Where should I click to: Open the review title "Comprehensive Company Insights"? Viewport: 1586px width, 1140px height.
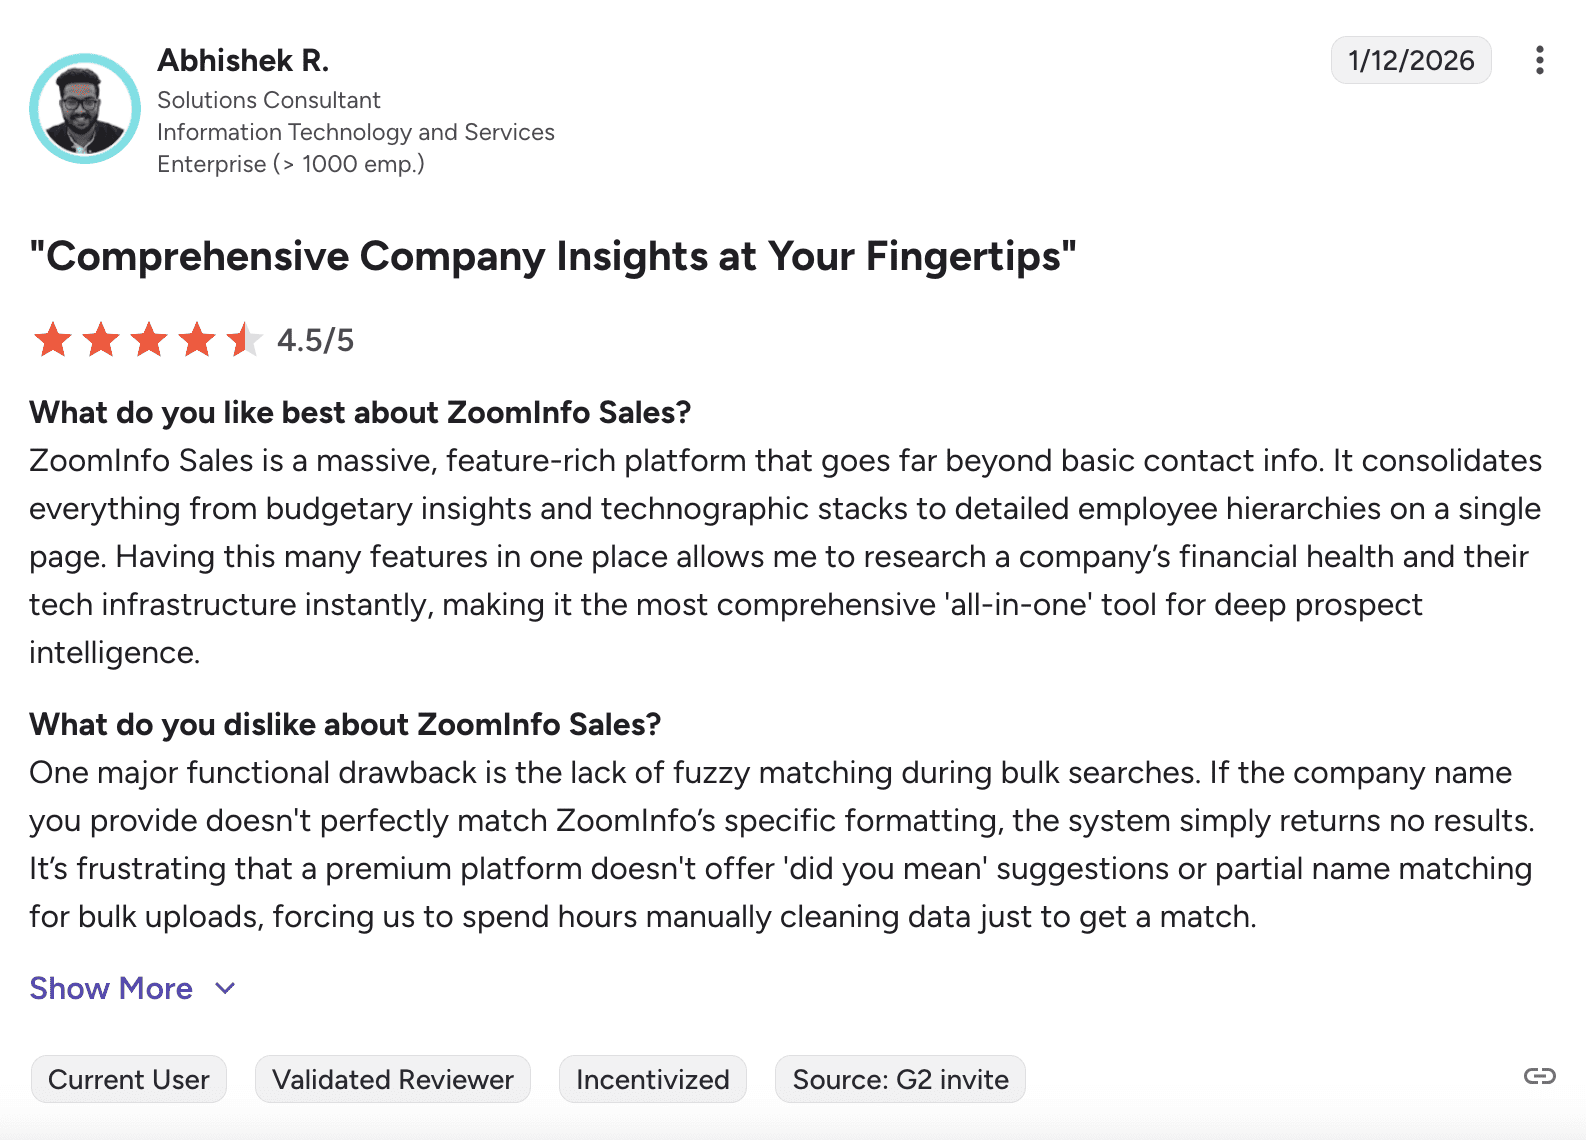tap(553, 256)
